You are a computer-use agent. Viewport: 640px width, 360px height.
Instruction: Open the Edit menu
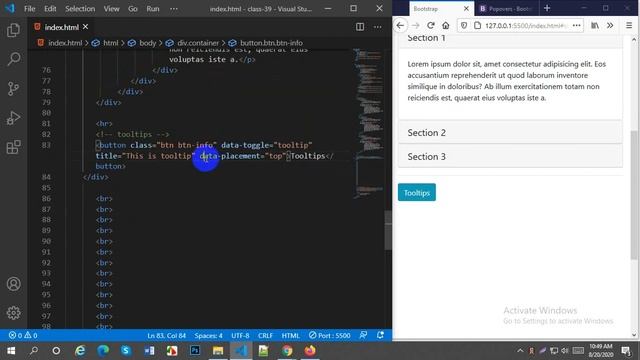point(50,9)
